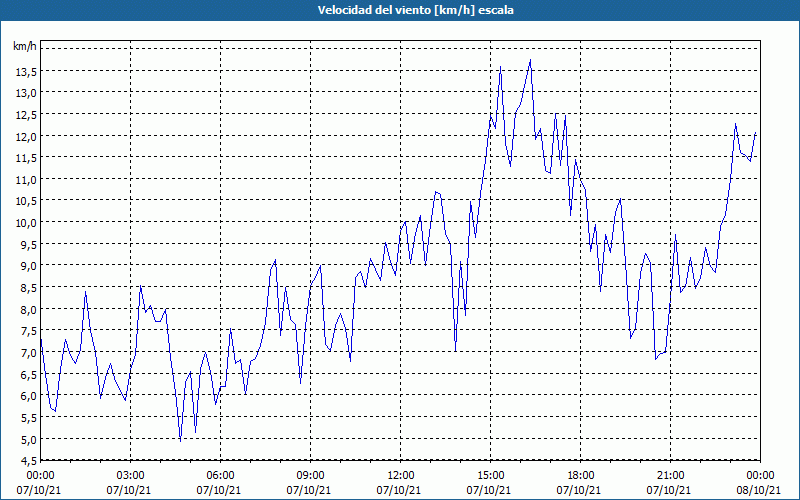Click the lowest wind speed dip before 06:00

tap(181, 441)
